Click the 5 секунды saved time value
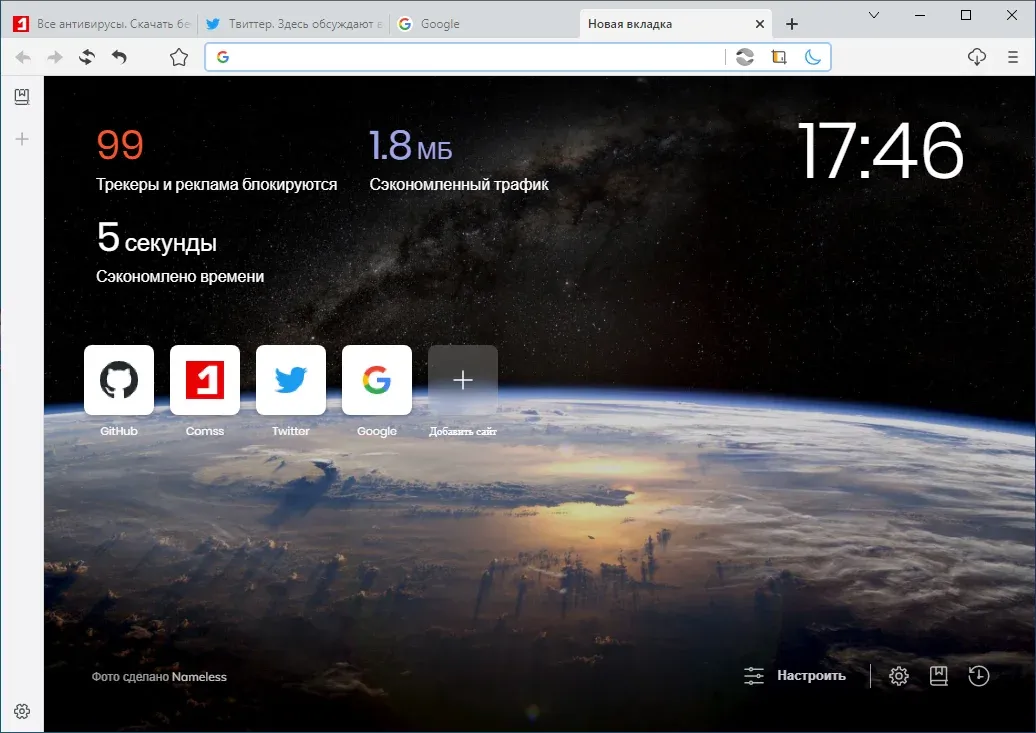1036x733 pixels. [x=157, y=239]
